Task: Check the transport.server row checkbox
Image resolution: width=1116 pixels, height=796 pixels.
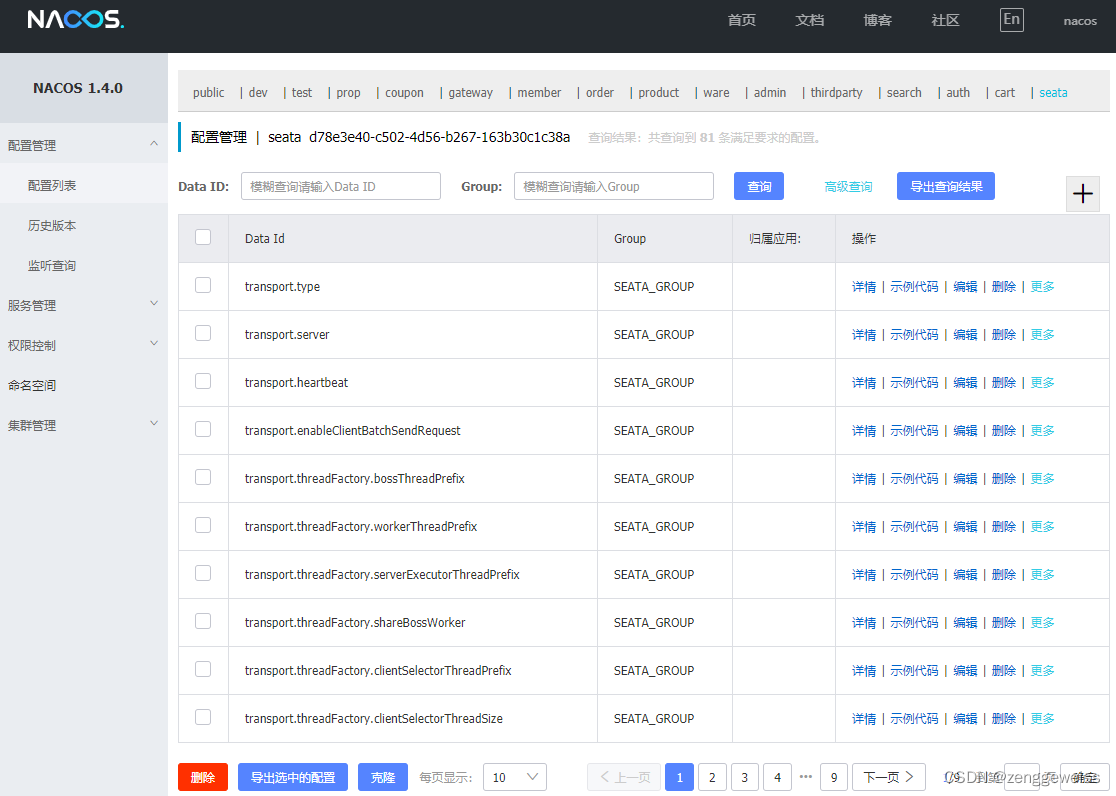Action: tap(203, 333)
